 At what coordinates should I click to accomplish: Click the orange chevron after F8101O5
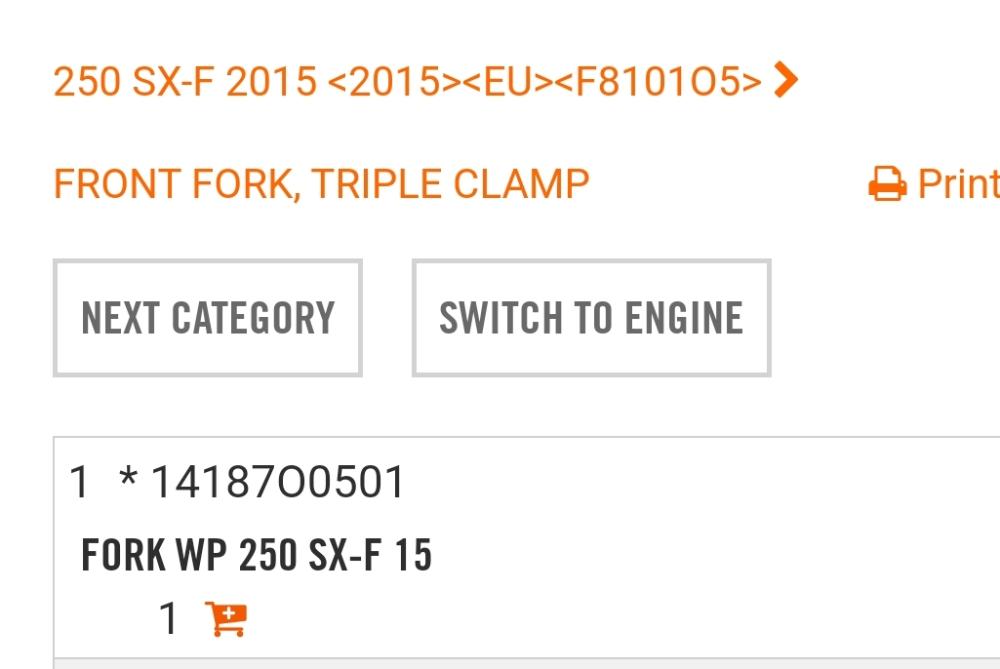pyautogui.click(x=787, y=80)
